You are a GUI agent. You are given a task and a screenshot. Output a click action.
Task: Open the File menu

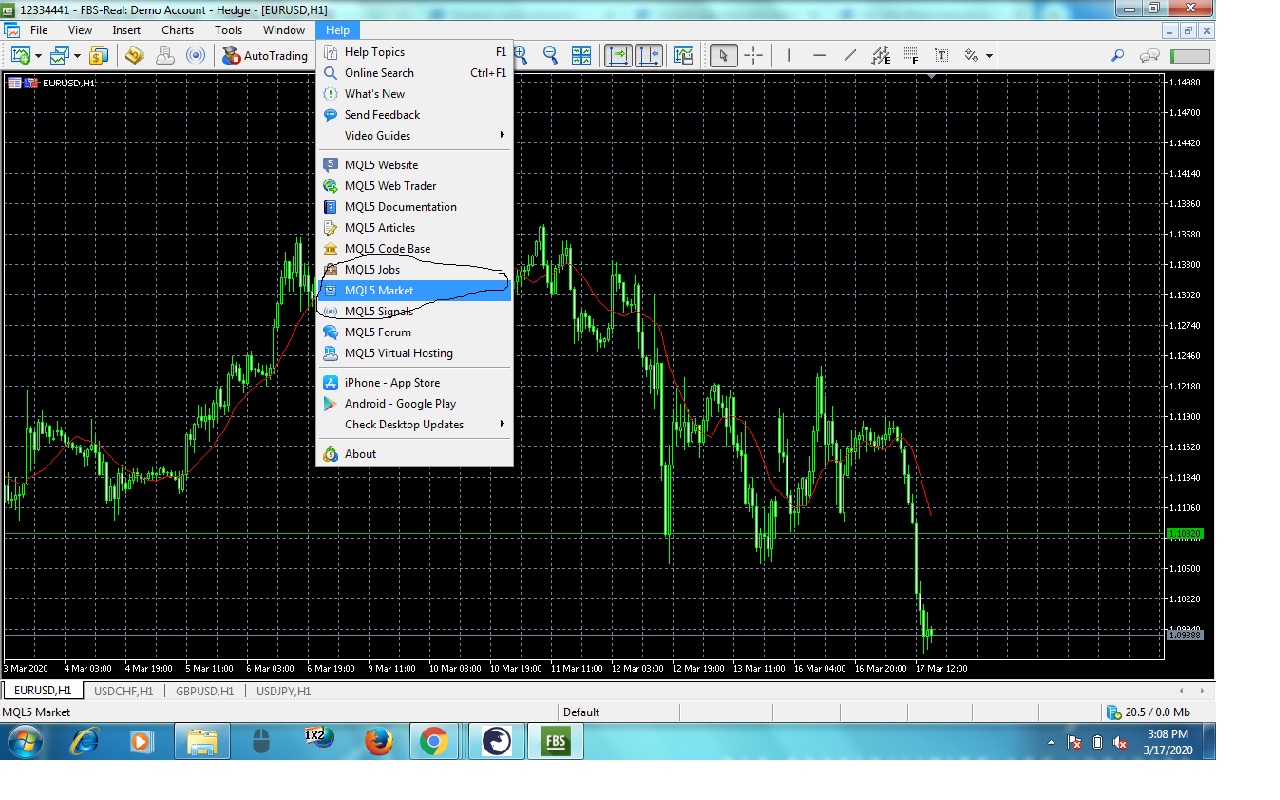(38, 30)
